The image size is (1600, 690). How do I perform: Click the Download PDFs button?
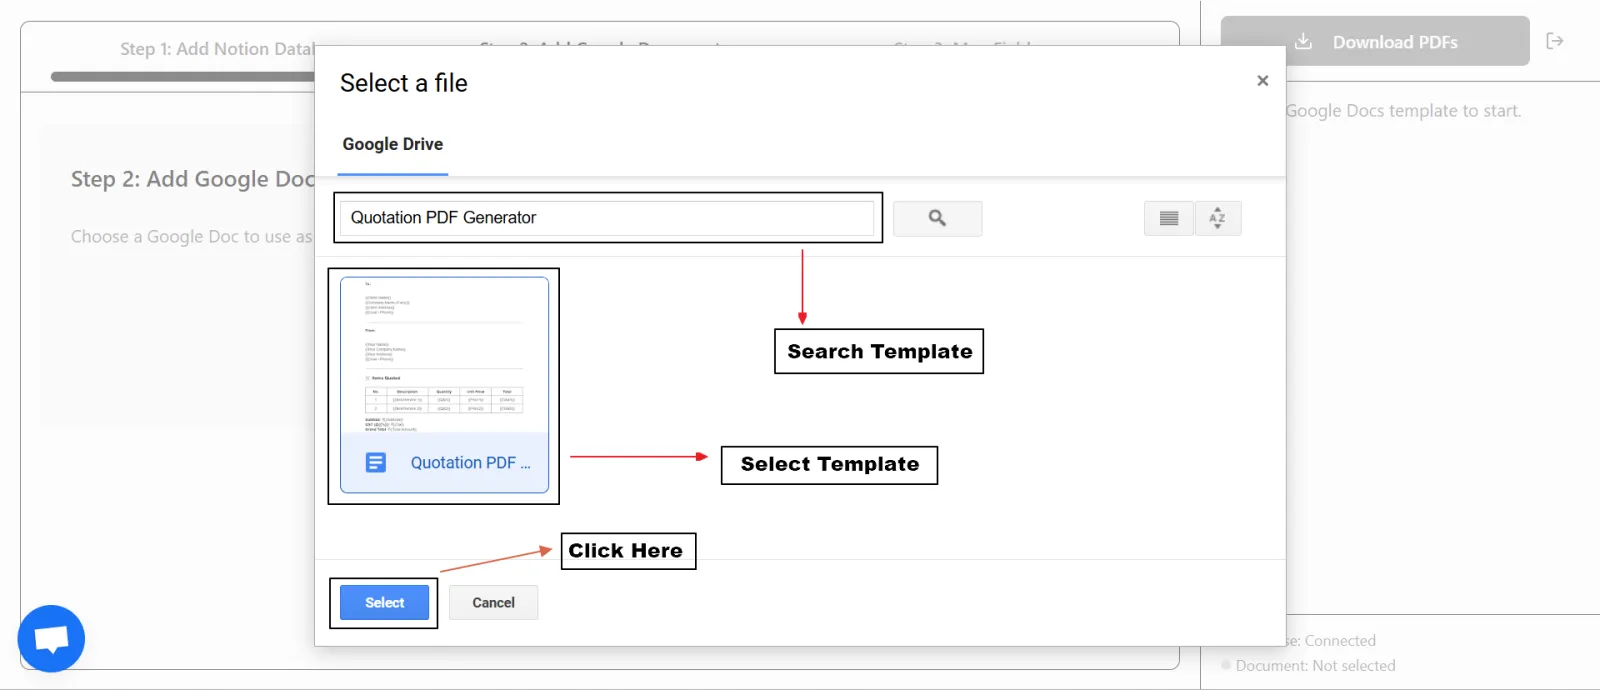pyautogui.click(x=1375, y=41)
